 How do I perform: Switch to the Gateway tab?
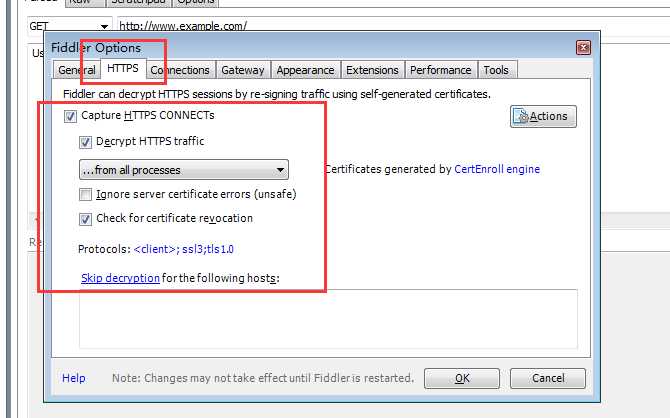243,70
